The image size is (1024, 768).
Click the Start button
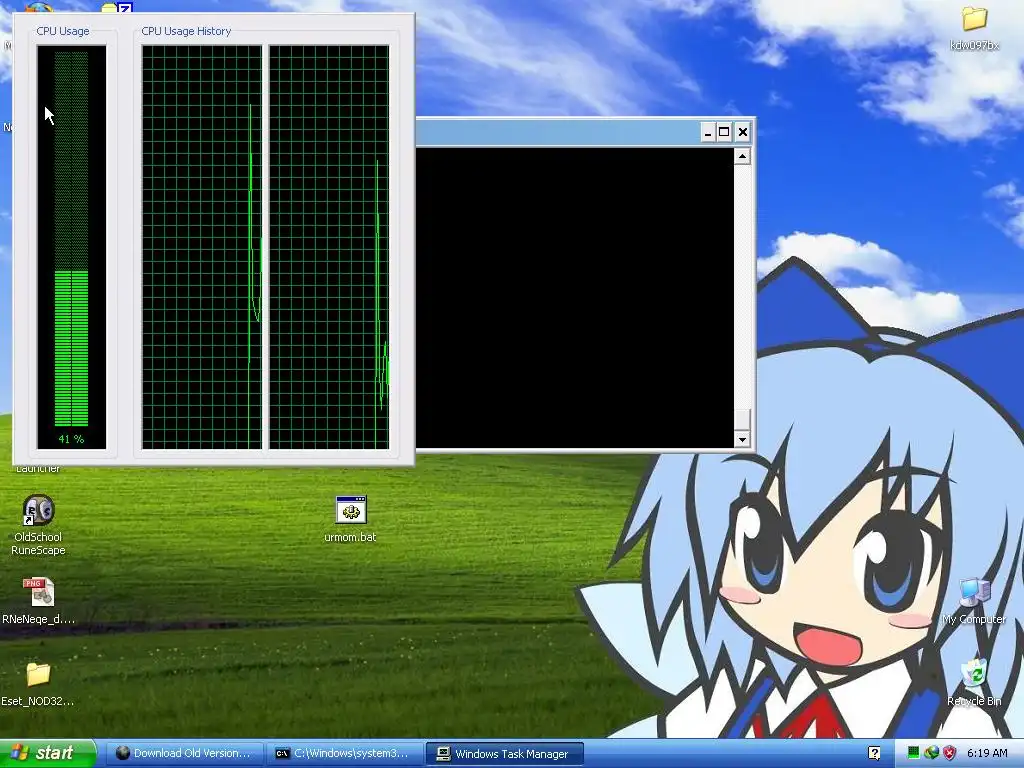48,753
